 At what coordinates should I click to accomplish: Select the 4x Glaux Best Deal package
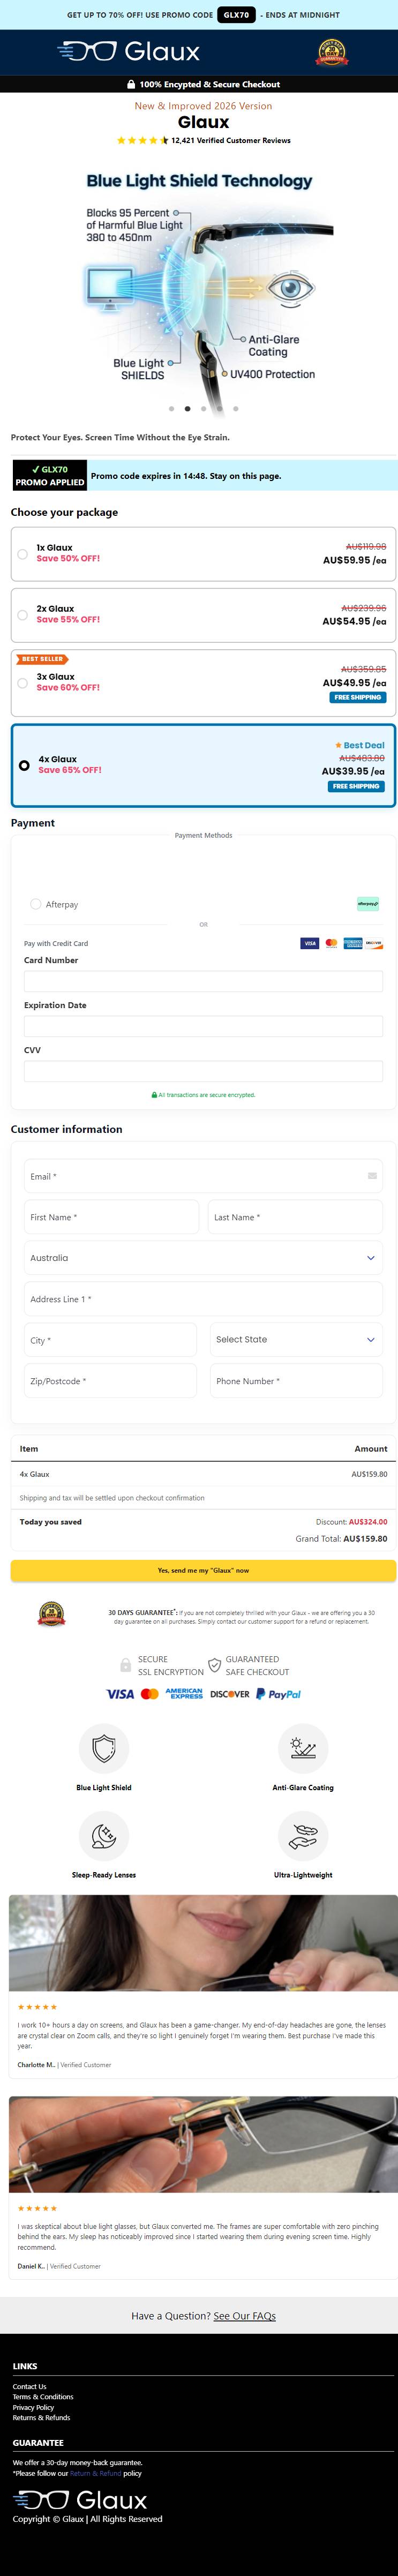click(x=203, y=765)
